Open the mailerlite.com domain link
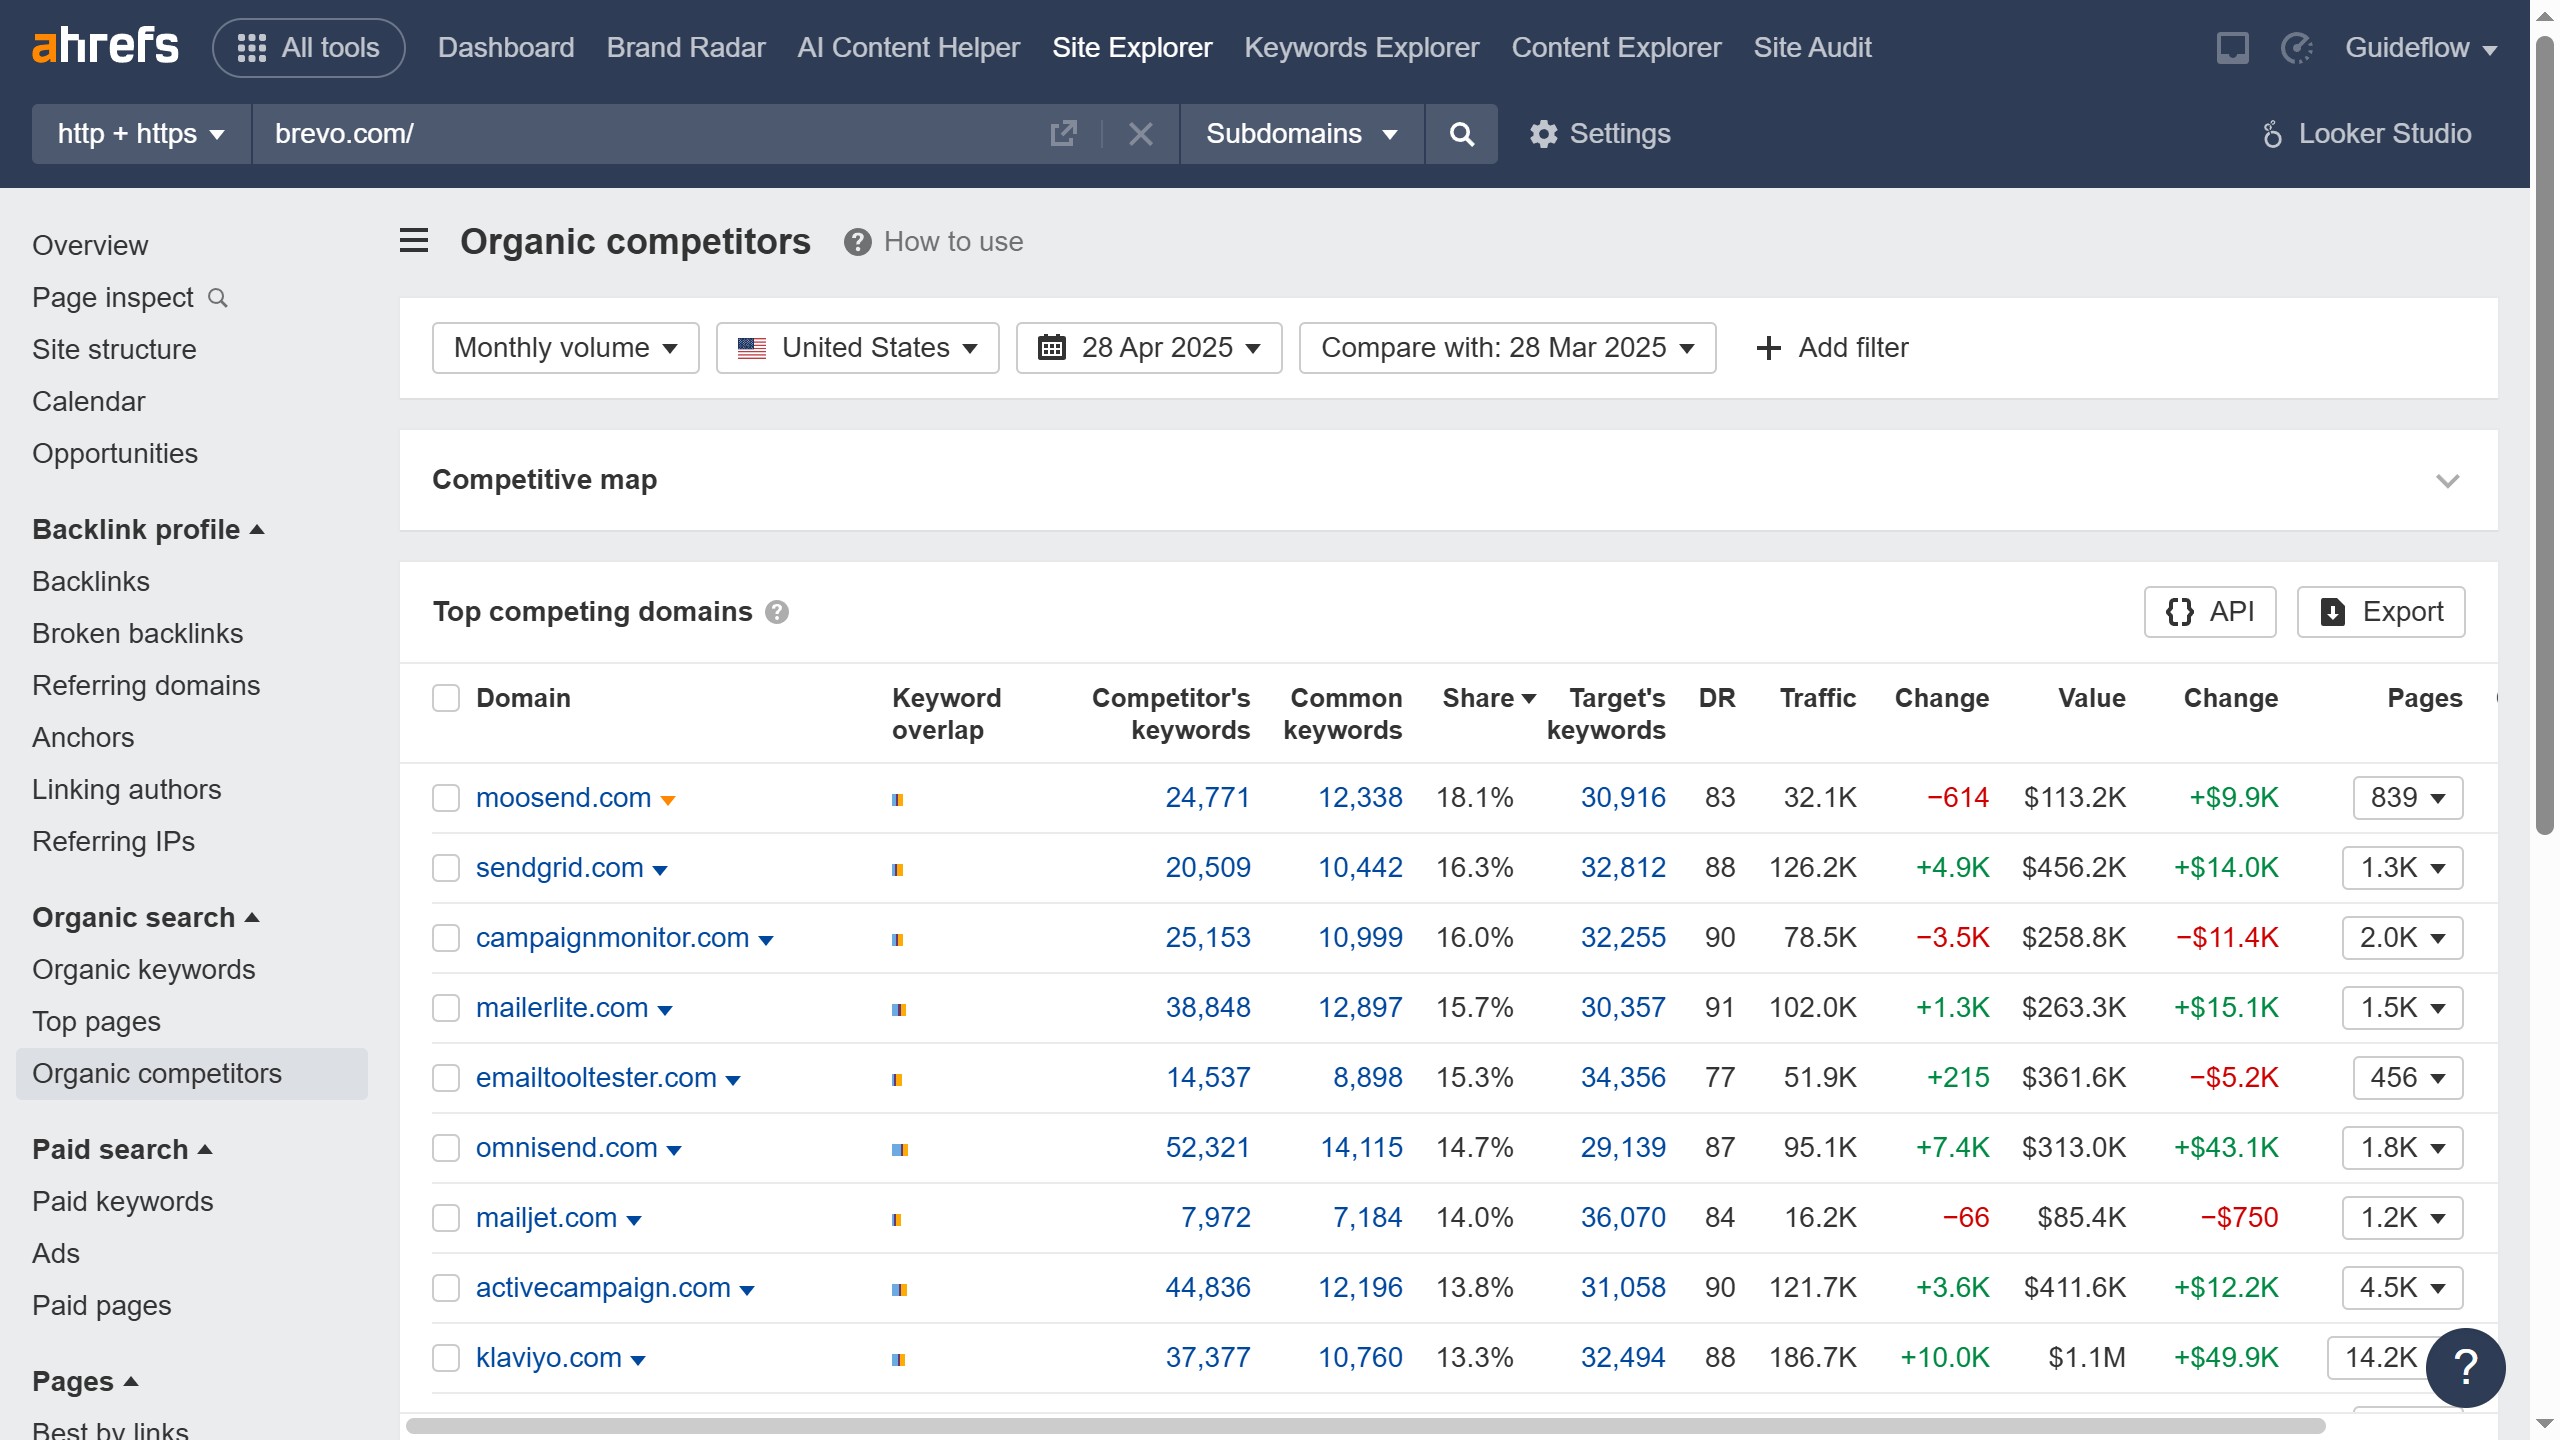The width and height of the screenshot is (2560, 1440). click(562, 1008)
